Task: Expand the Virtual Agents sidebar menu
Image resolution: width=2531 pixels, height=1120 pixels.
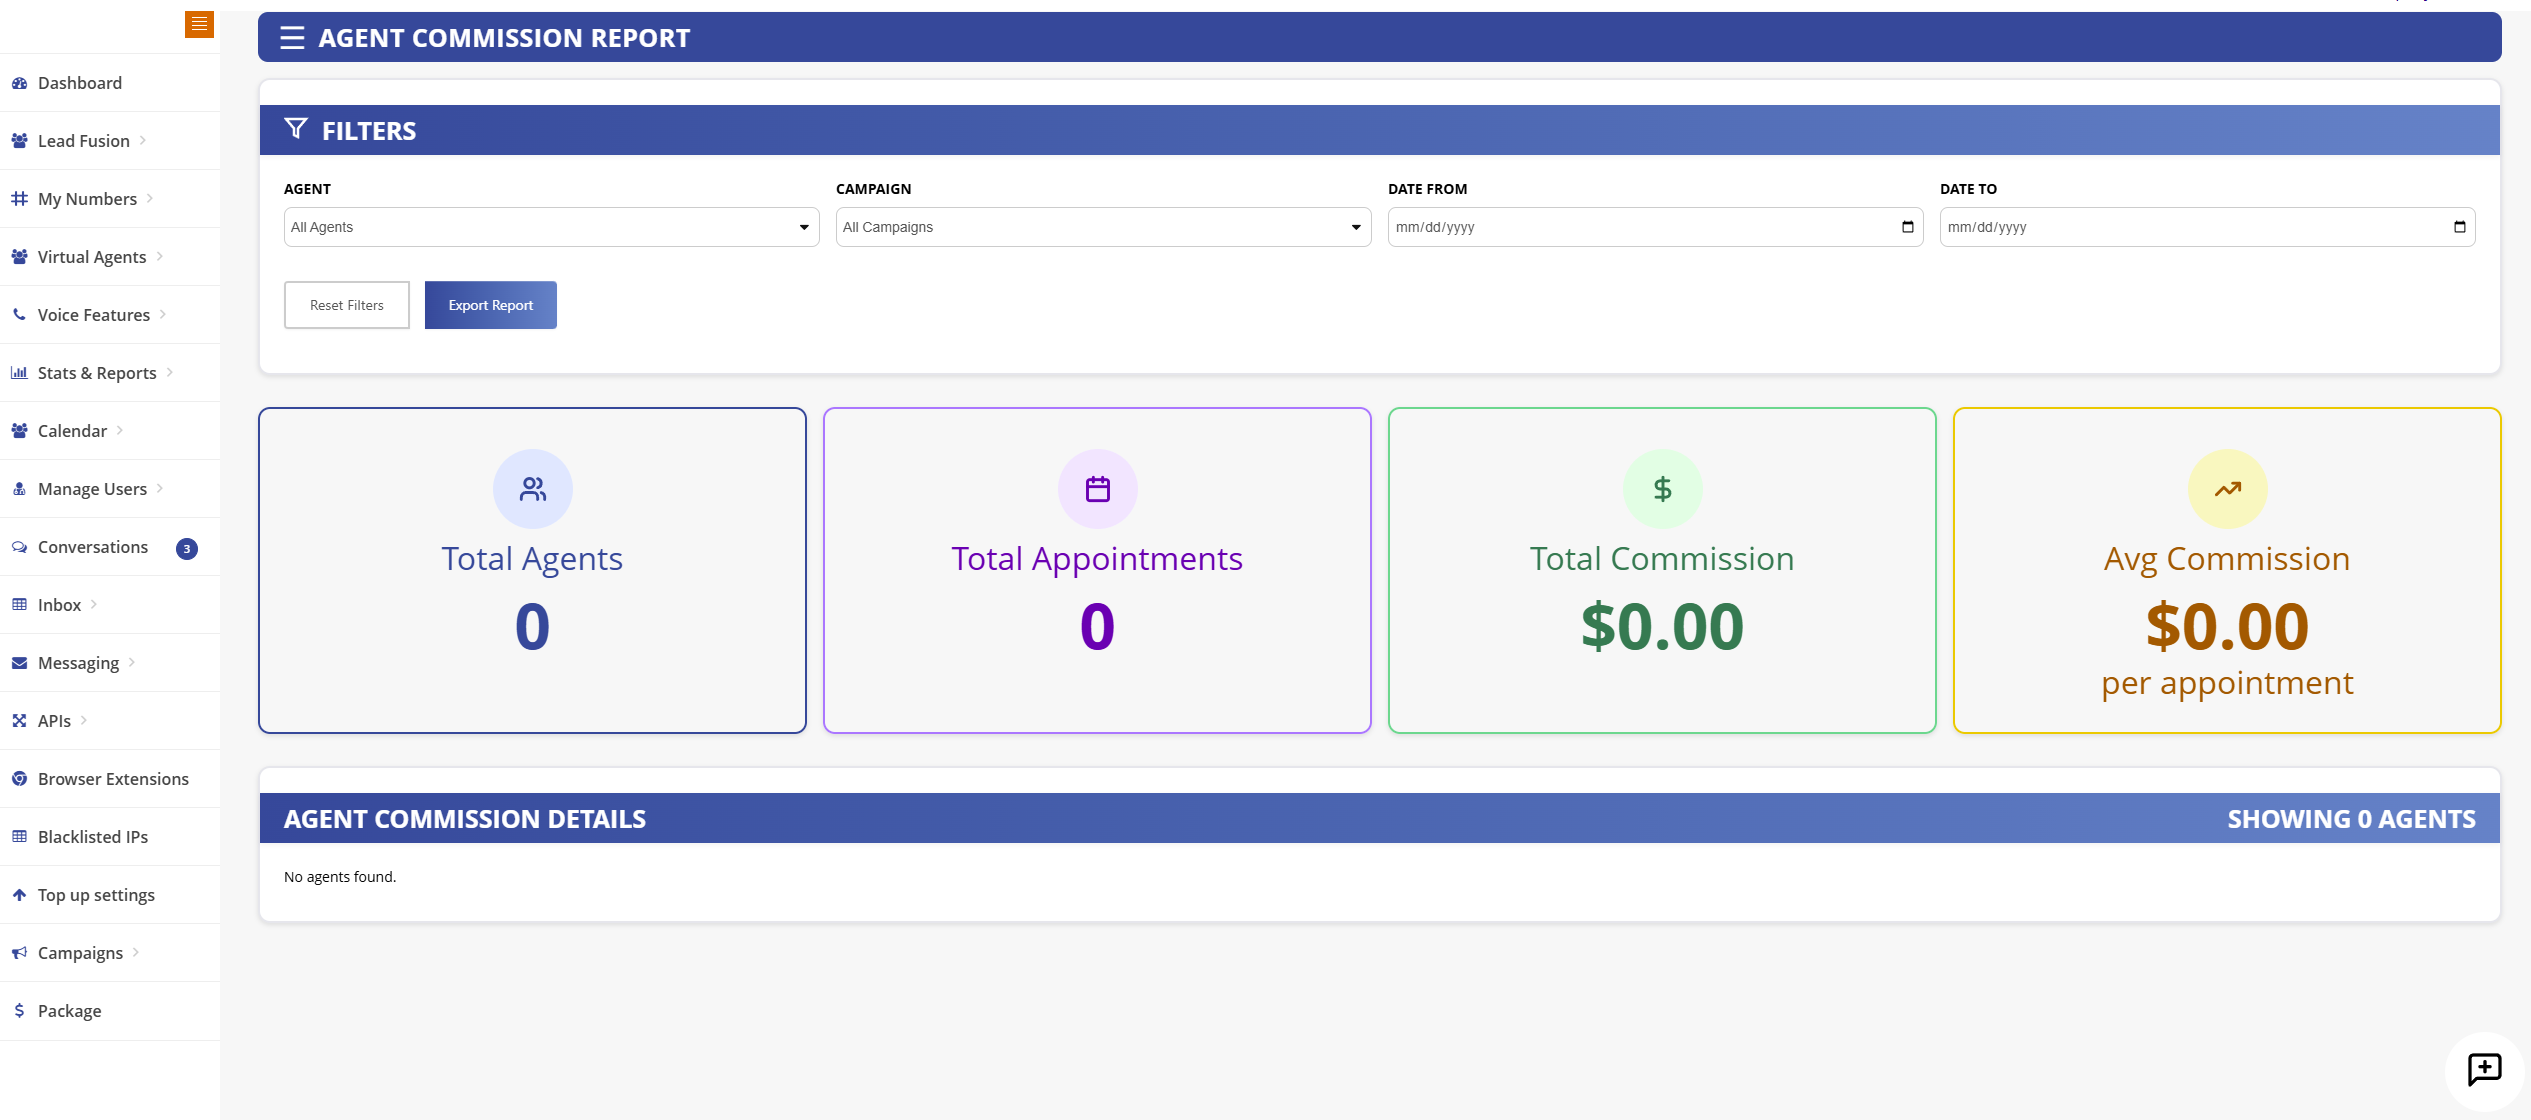Action: pos(92,257)
